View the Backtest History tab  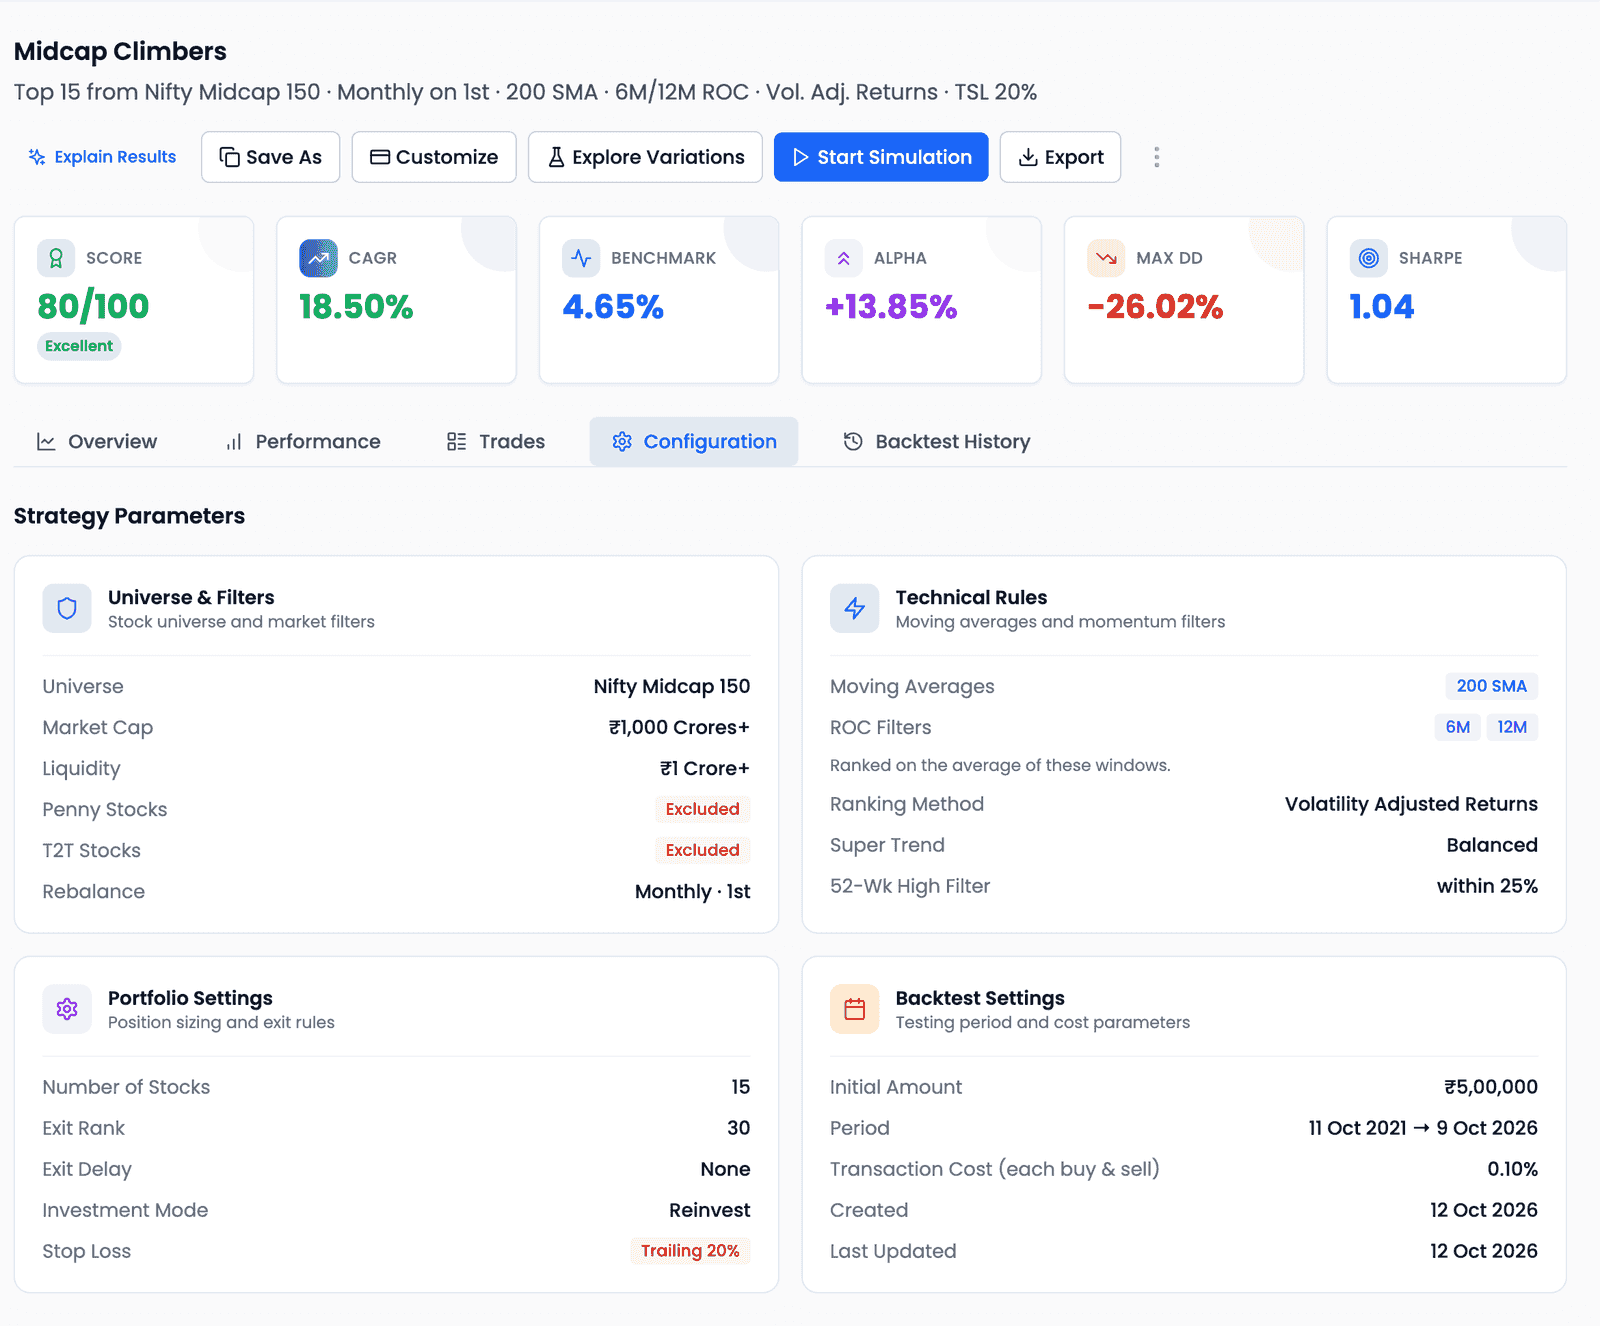937,441
